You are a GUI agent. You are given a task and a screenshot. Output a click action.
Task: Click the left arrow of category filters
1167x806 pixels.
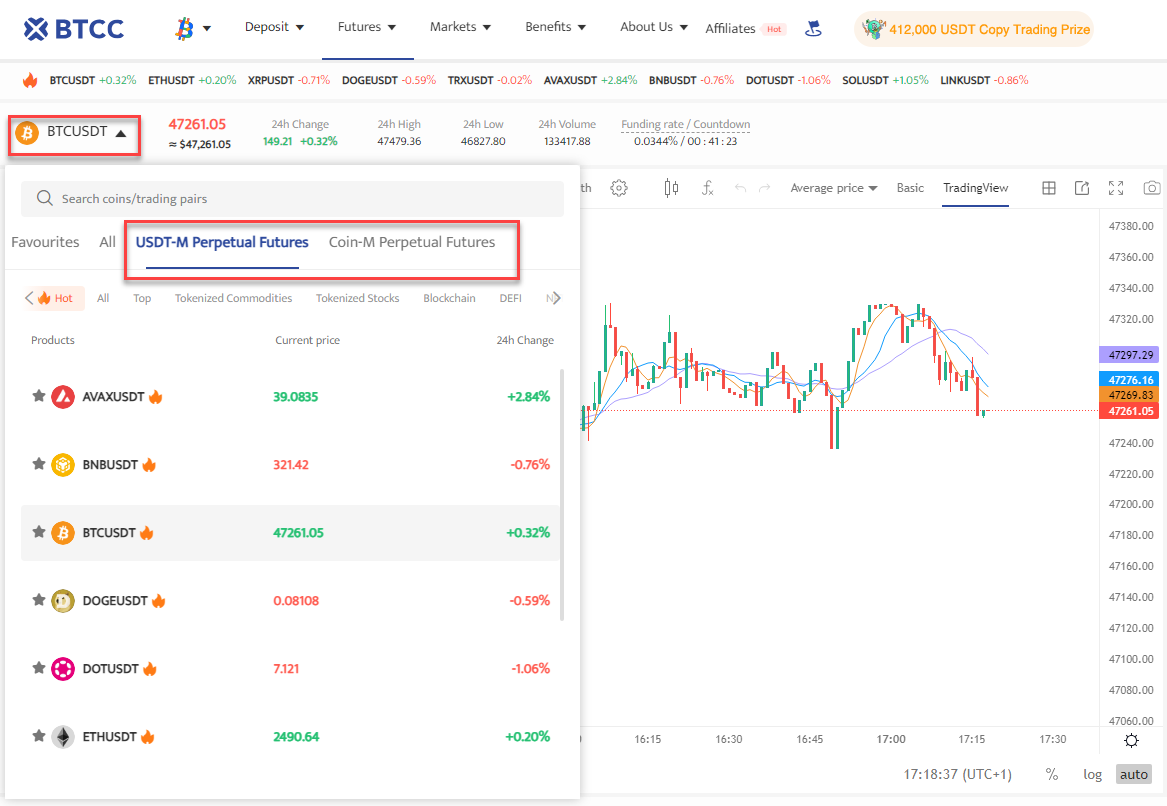[28, 298]
